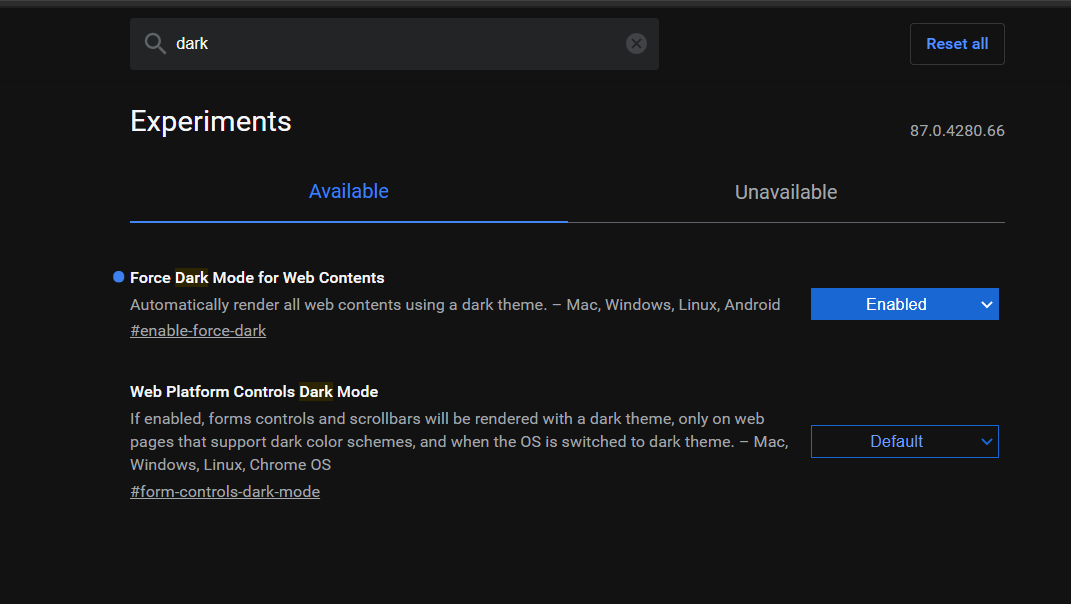Open the Default dropdown for Web Platform Controls
The image size is (1071, 604).
click(904, 441)
